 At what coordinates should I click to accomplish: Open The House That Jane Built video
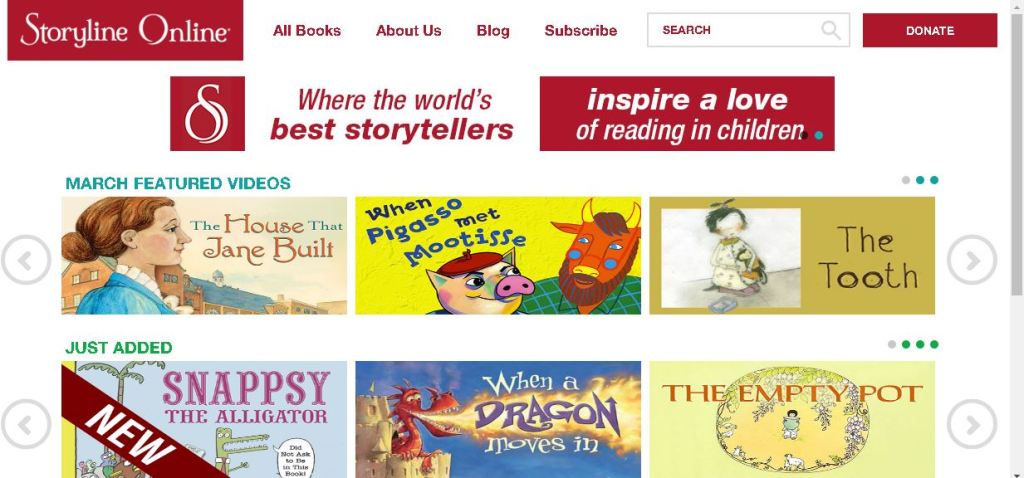[x=204, y=255]
